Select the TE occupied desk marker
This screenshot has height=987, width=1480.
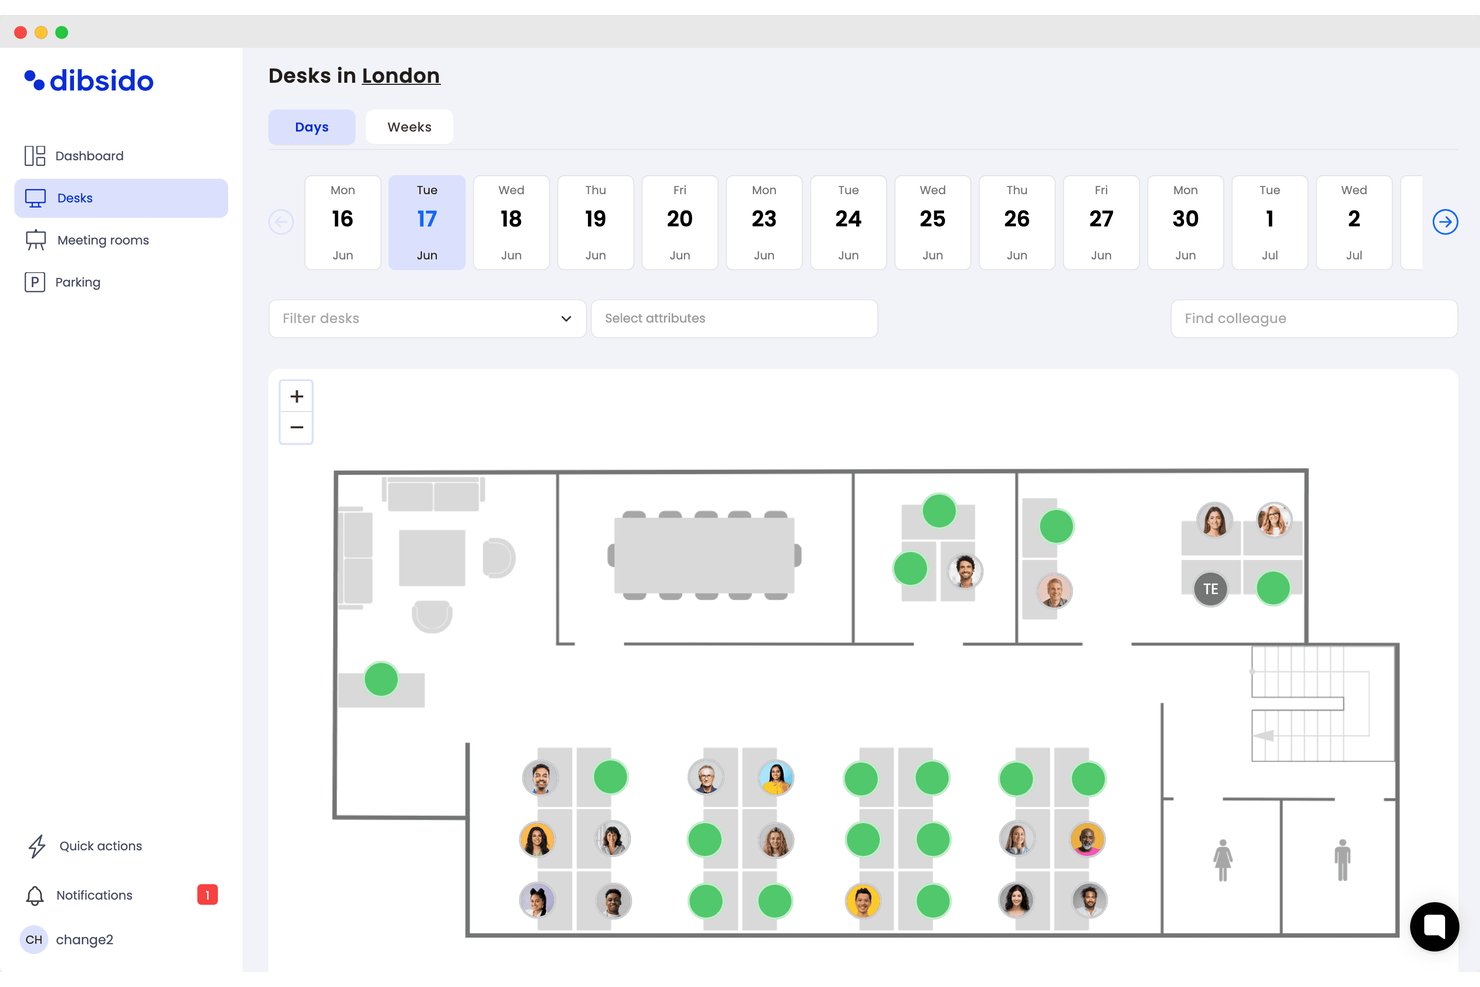coord(1211,589)
